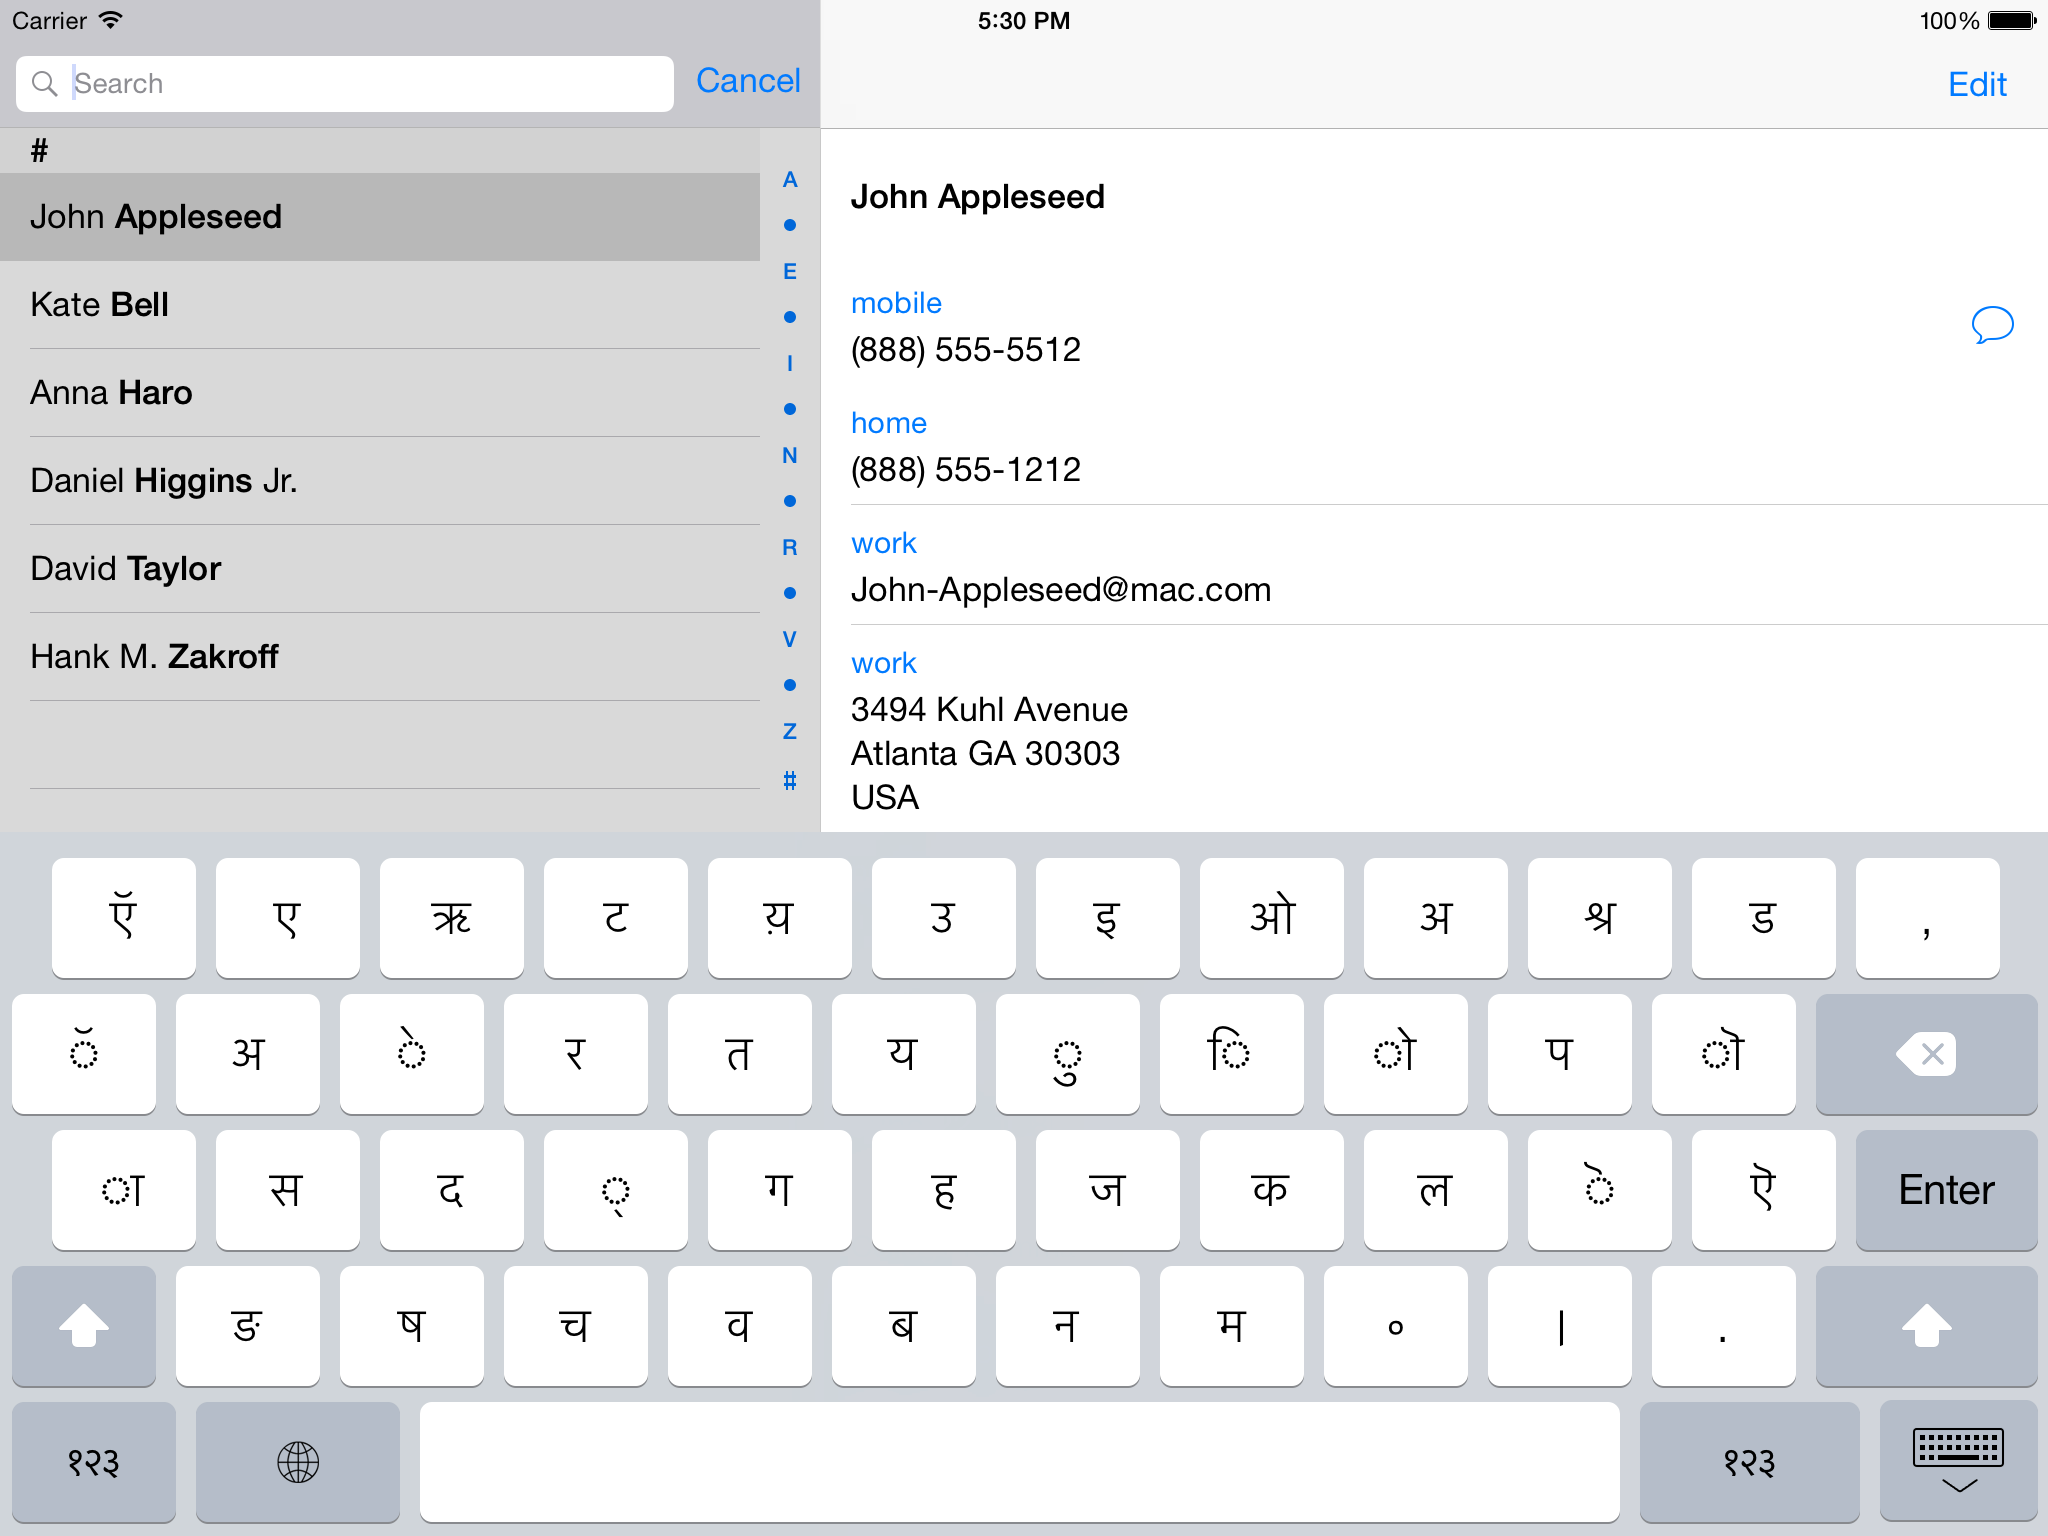Tap the space bar
This screenshot has width=2048, height=1536.
click(1020, 1462)
